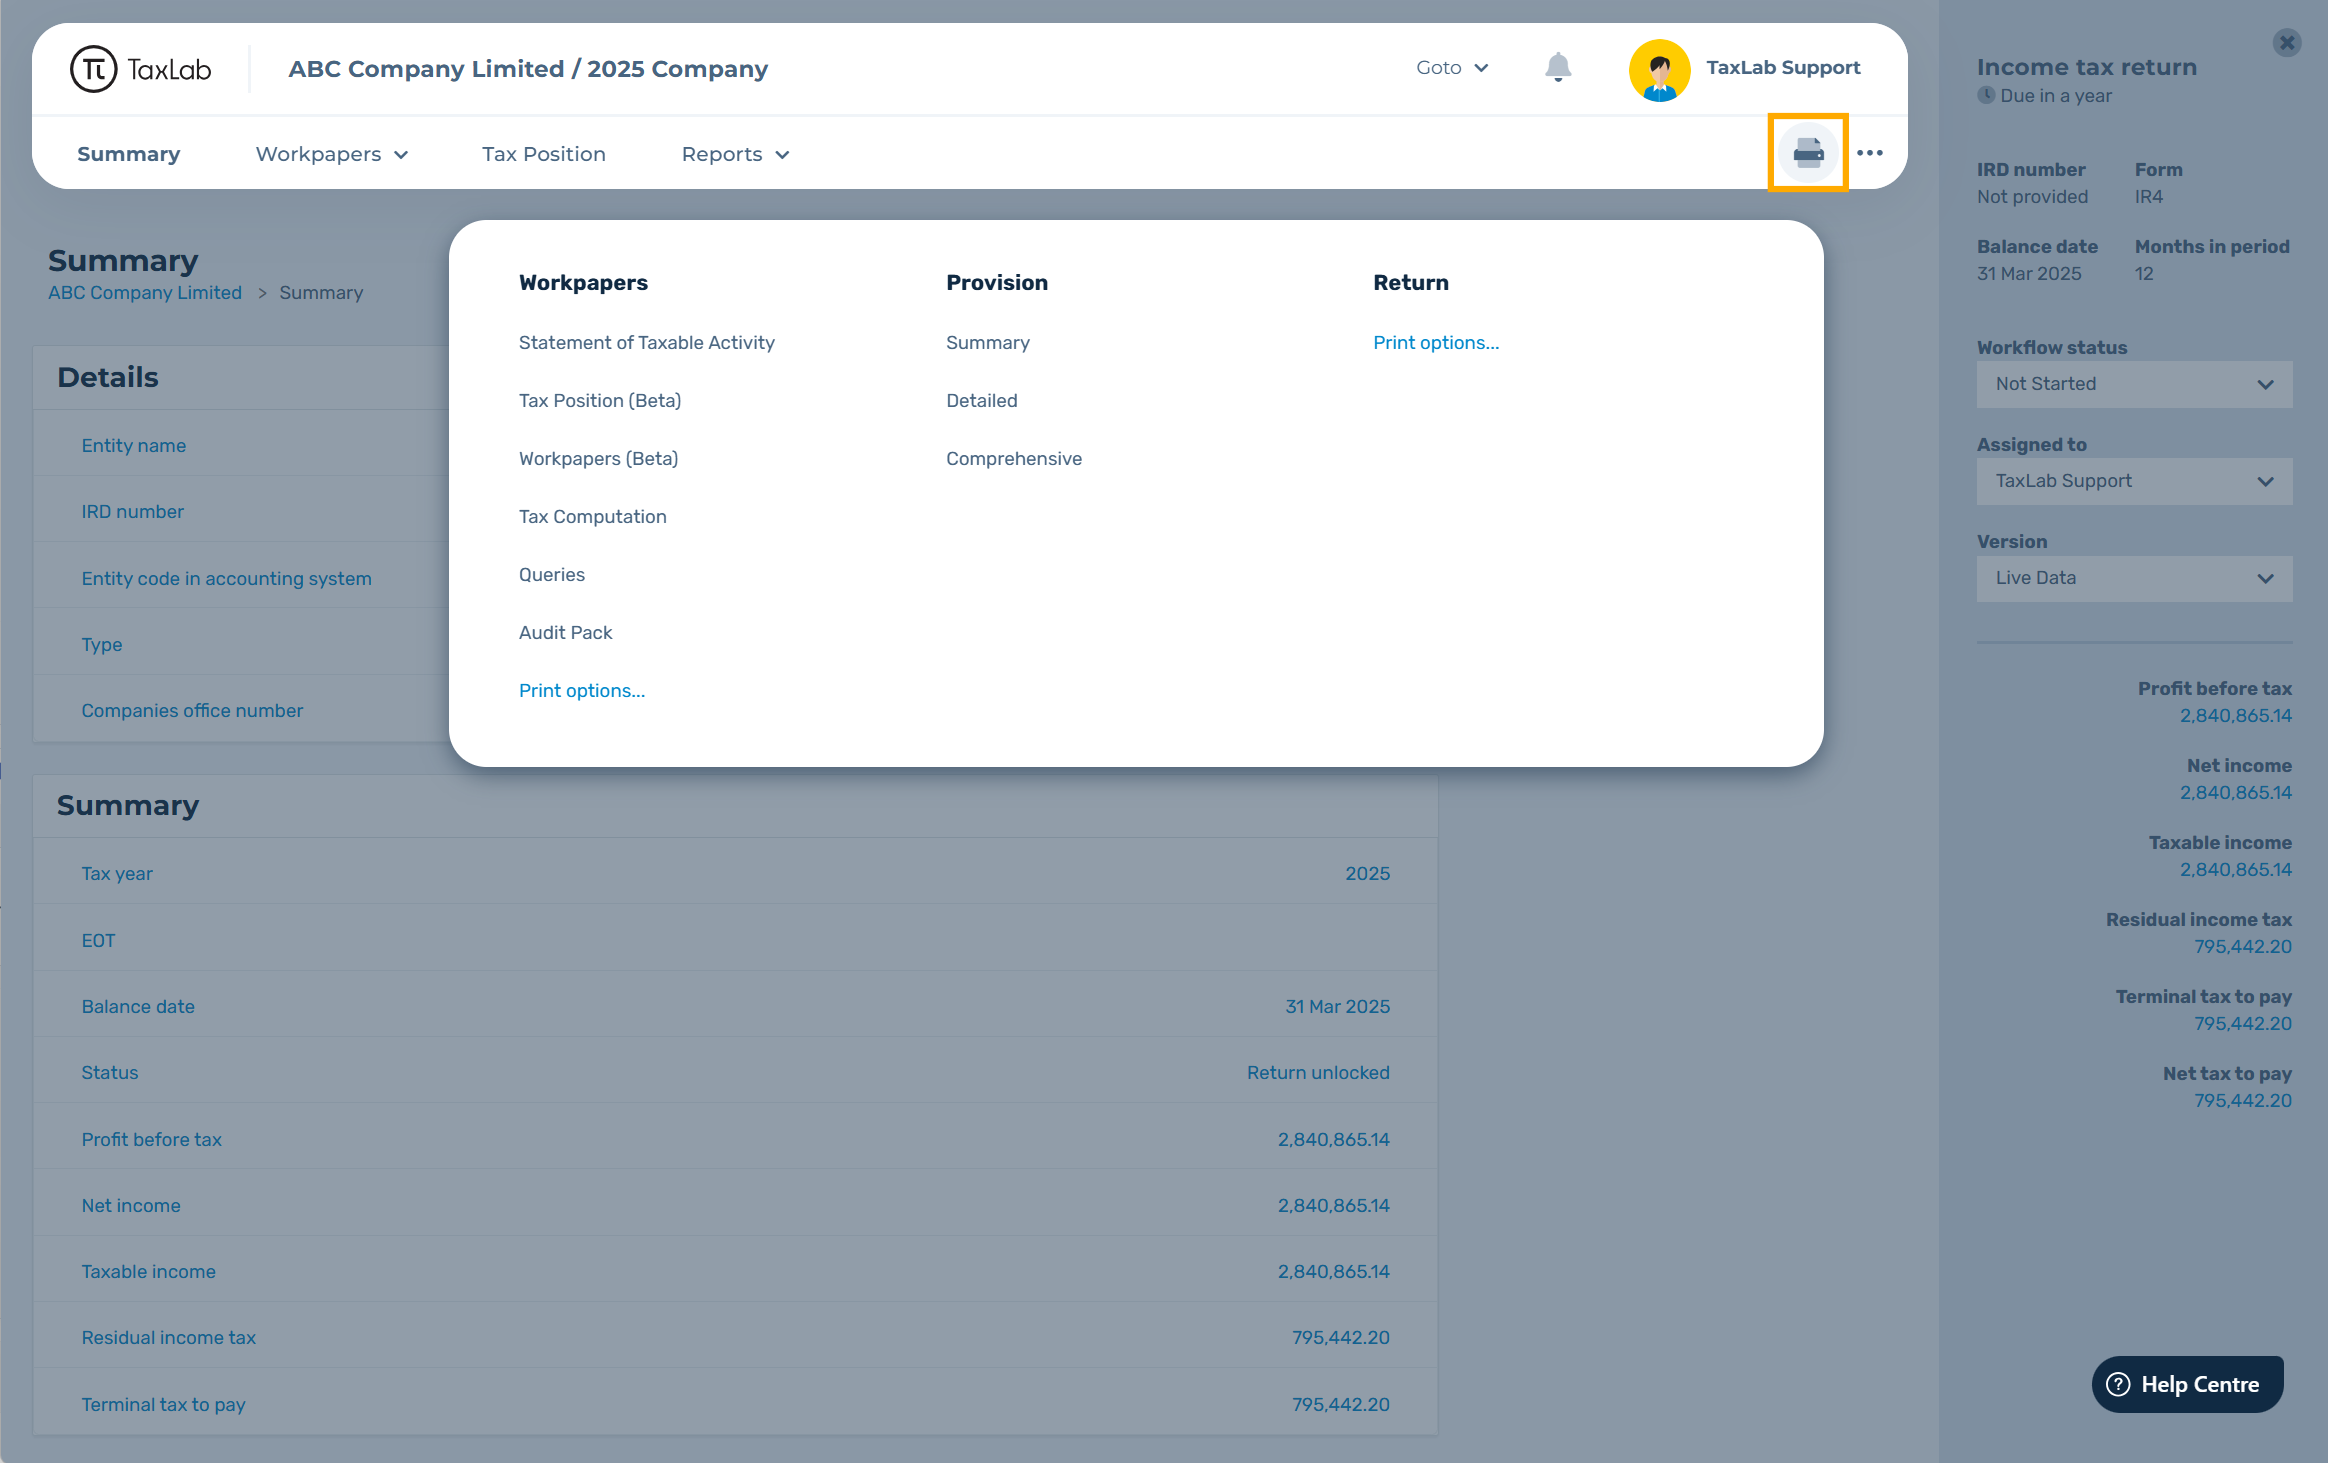The height and width of the screenshot is (1463, 2328).
Task: Expand the Reports navigation menu
Action: tap(735, 154)
